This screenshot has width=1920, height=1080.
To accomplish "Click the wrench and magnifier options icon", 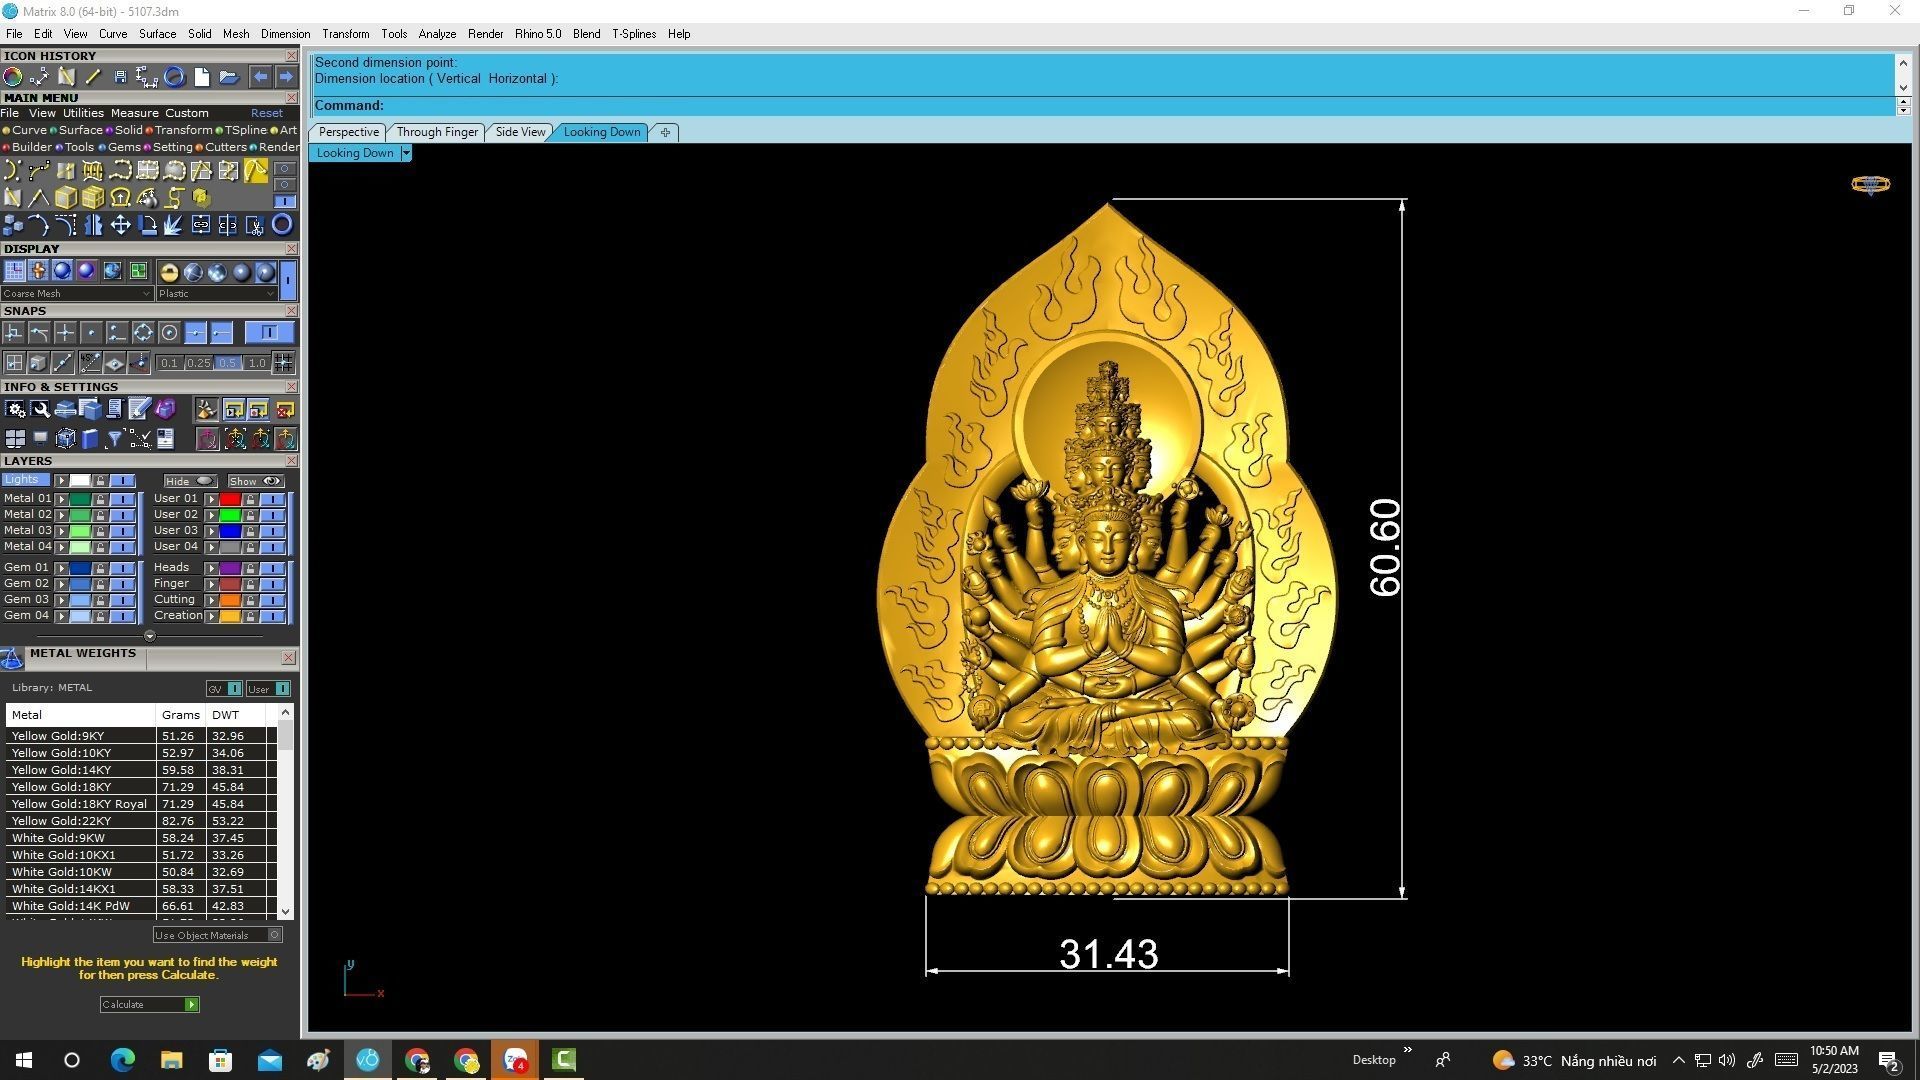I will [40, 409].
